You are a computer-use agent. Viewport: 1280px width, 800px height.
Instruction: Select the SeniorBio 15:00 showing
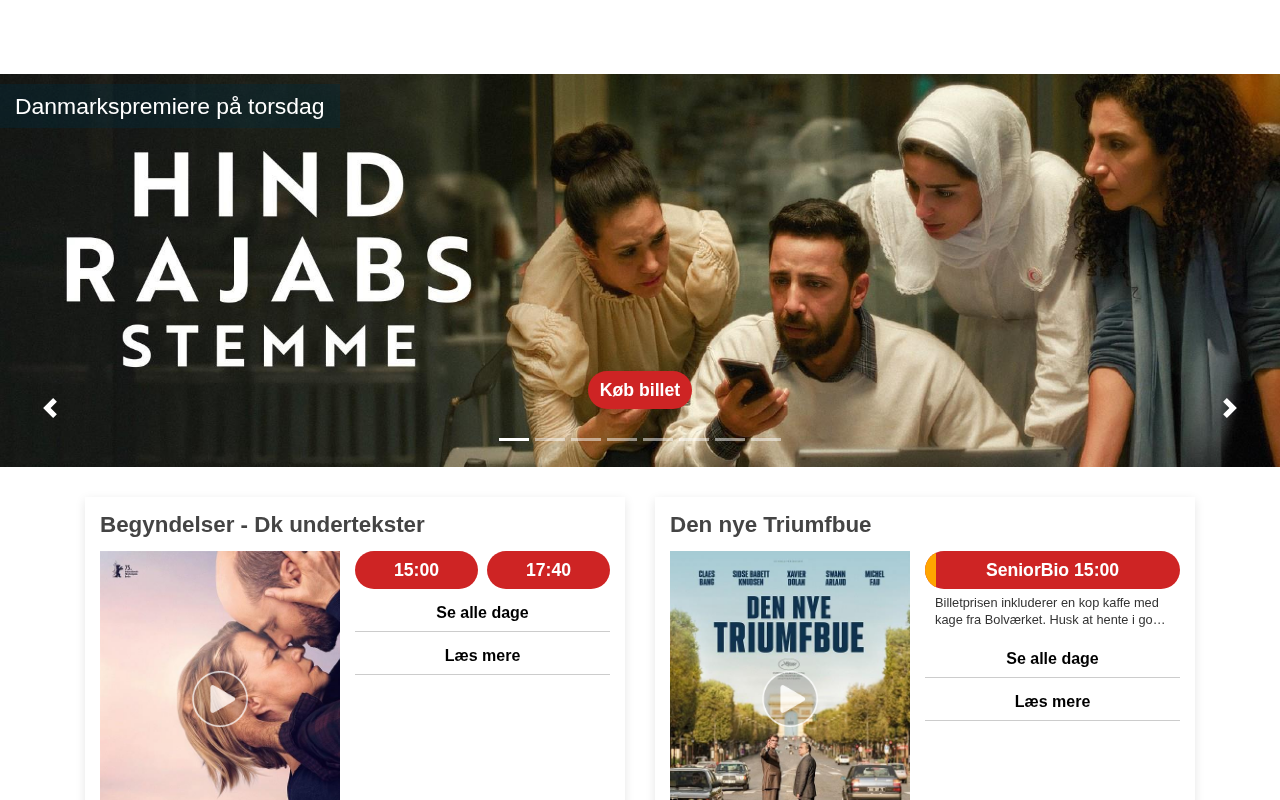coord(1052,570)
